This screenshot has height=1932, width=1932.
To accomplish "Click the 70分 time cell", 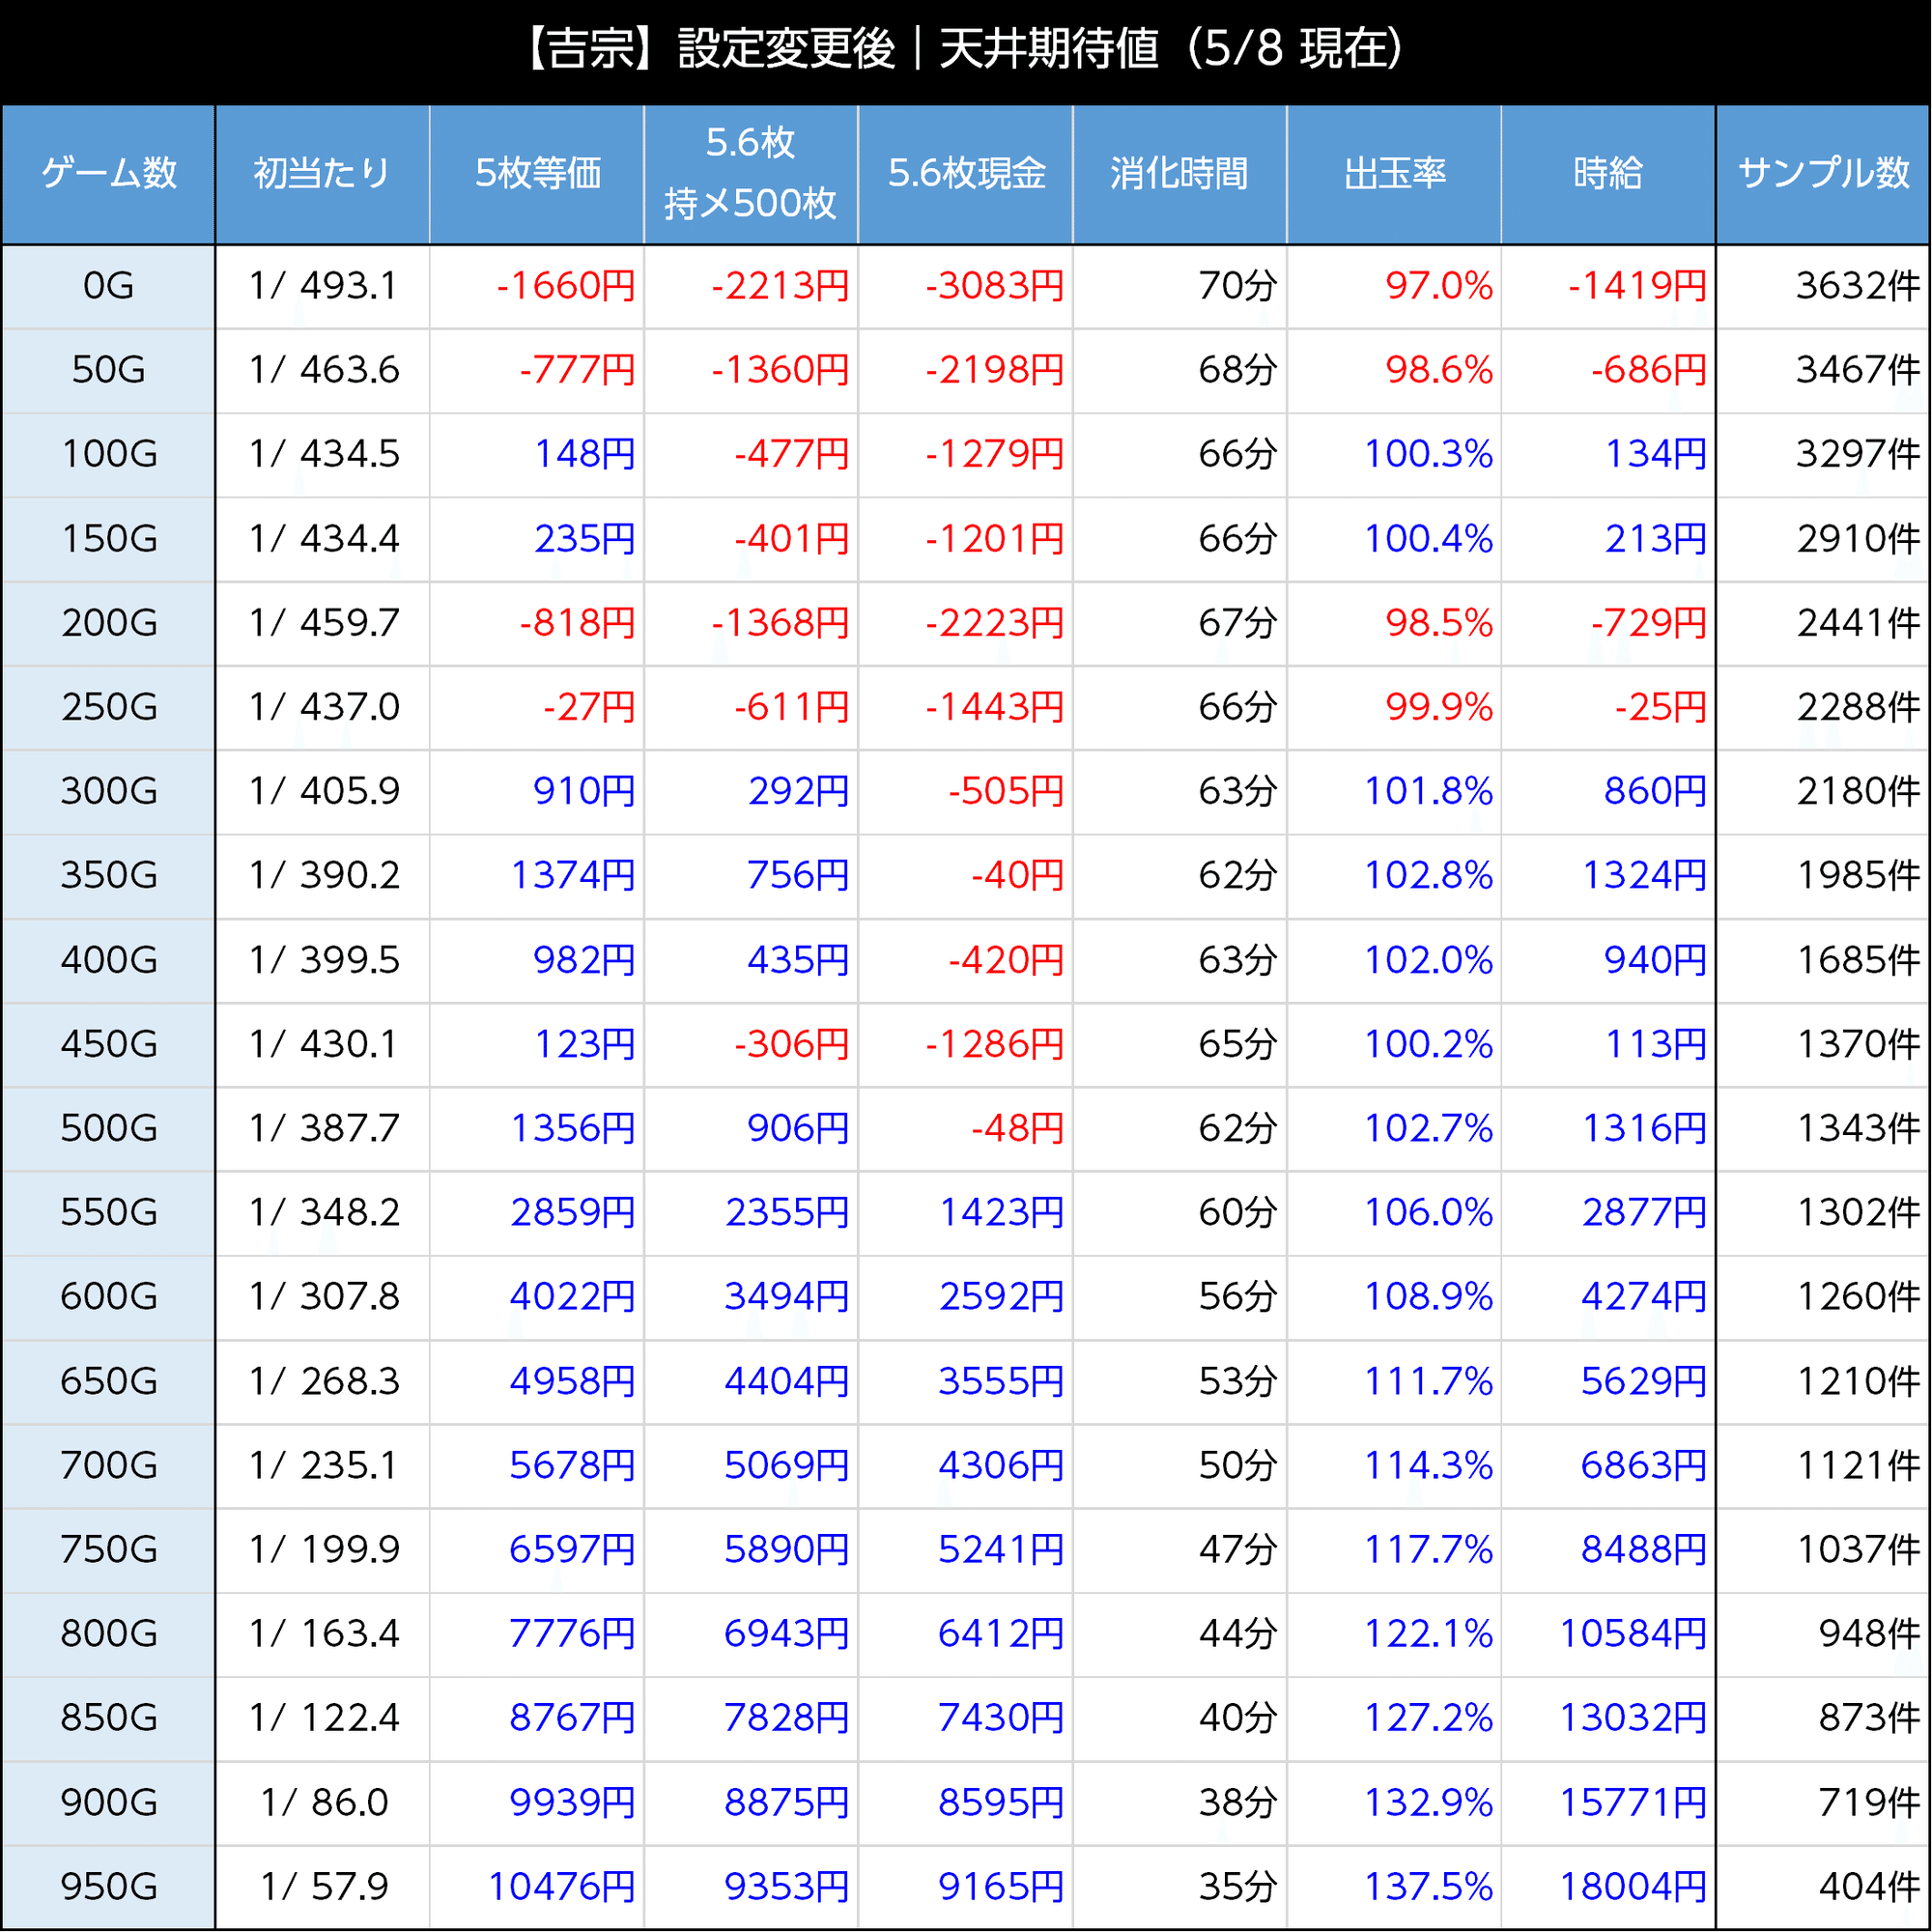I will pyautogui.click(x=1237, y=287).
